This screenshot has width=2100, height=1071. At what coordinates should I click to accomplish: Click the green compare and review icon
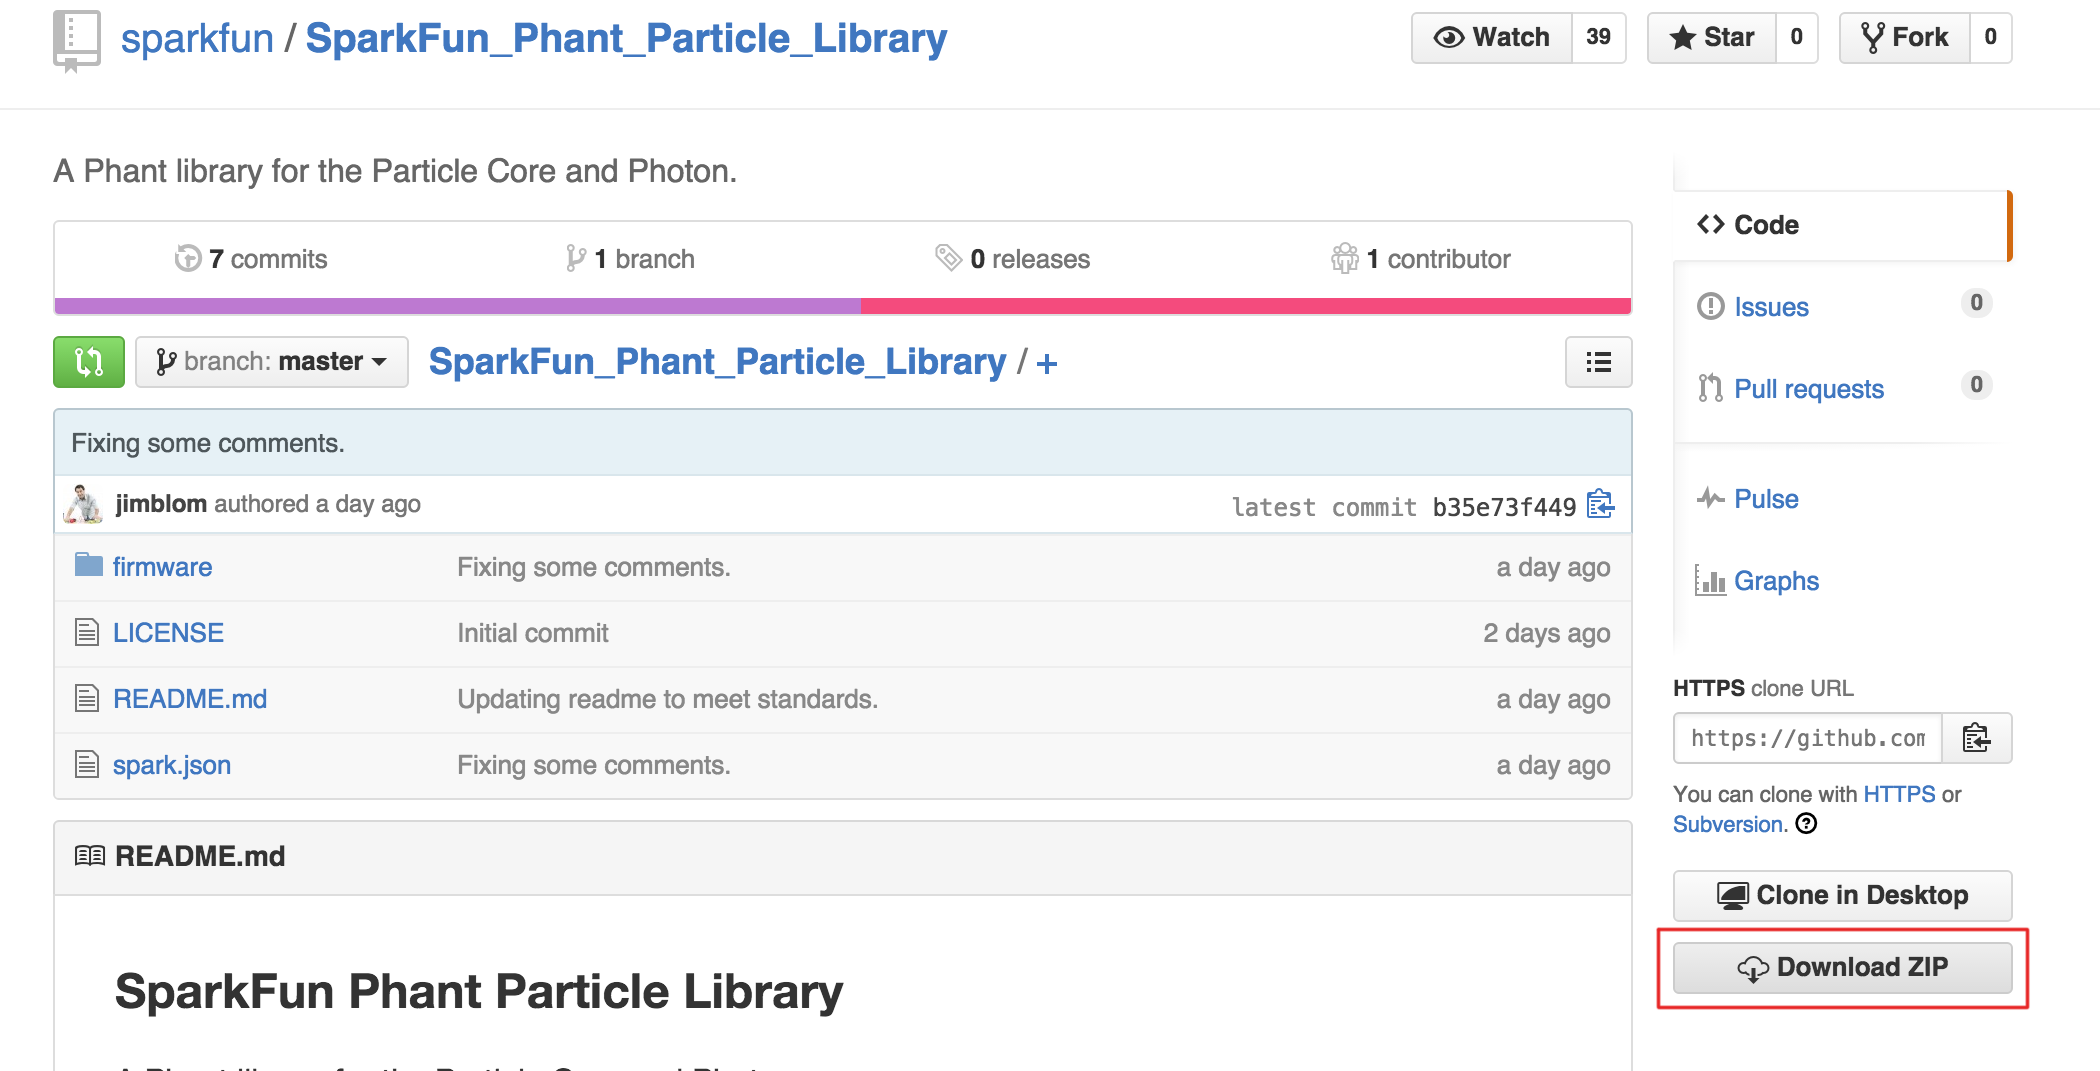coord(89,362)
